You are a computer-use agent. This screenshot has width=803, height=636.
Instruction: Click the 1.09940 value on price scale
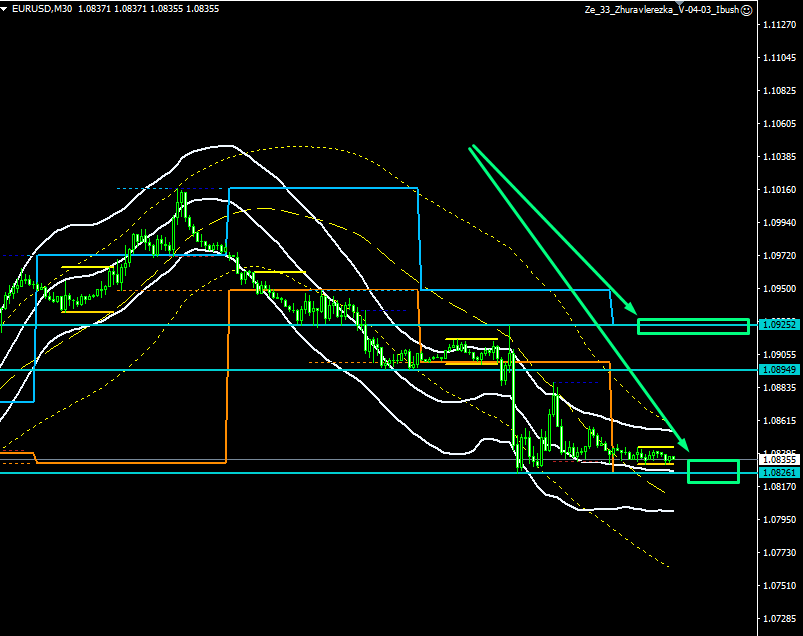click(779, 223)
